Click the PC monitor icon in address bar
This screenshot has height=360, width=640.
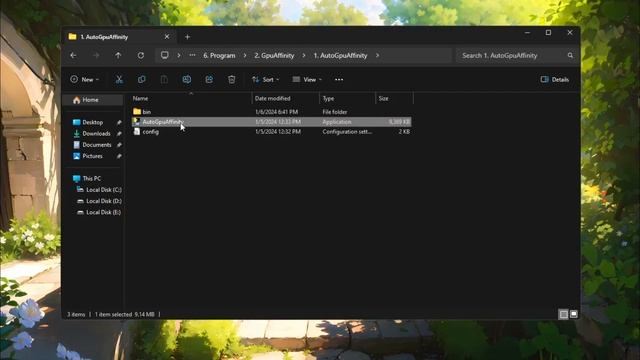(164, 55)
